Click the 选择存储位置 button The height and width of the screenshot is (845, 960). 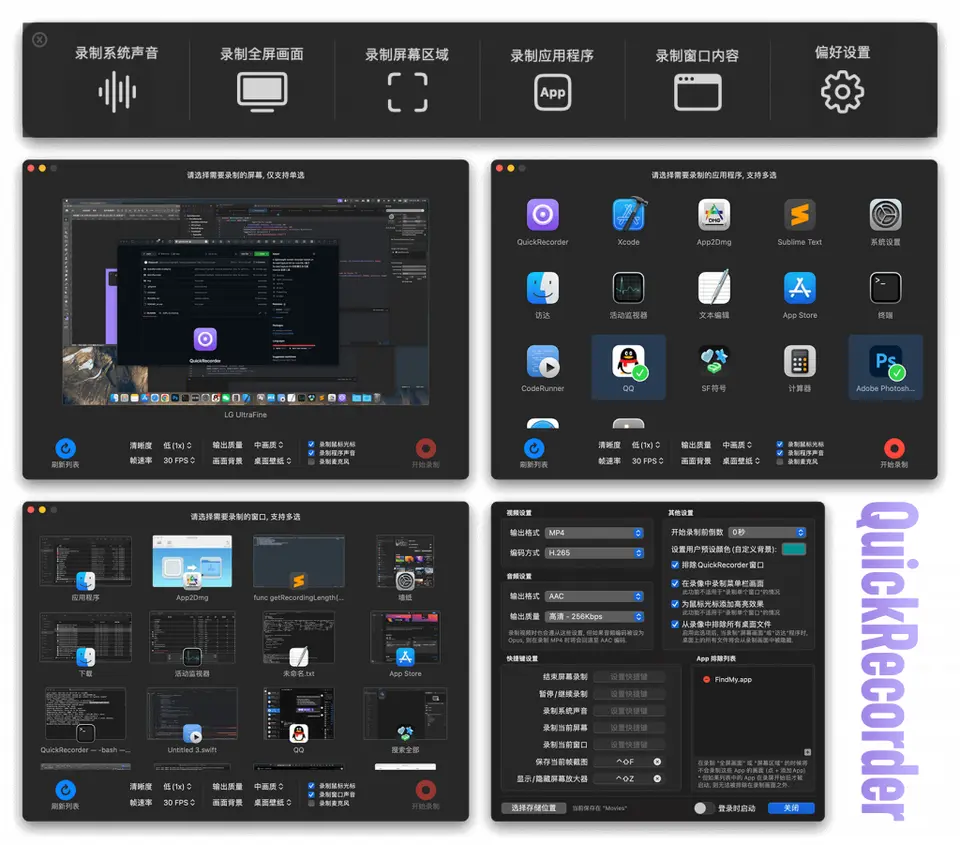point(534,808)
